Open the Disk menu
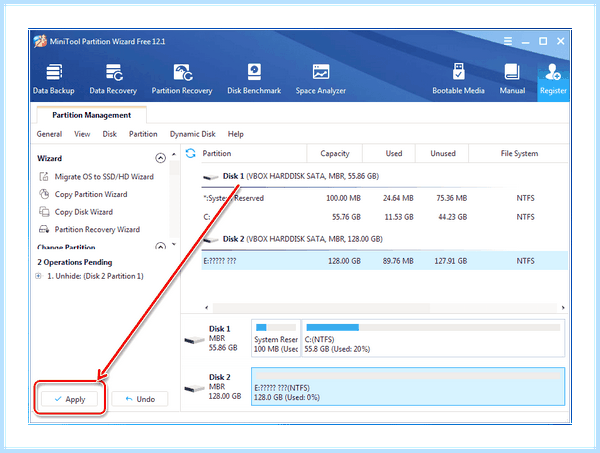 [x=109, y=134]
